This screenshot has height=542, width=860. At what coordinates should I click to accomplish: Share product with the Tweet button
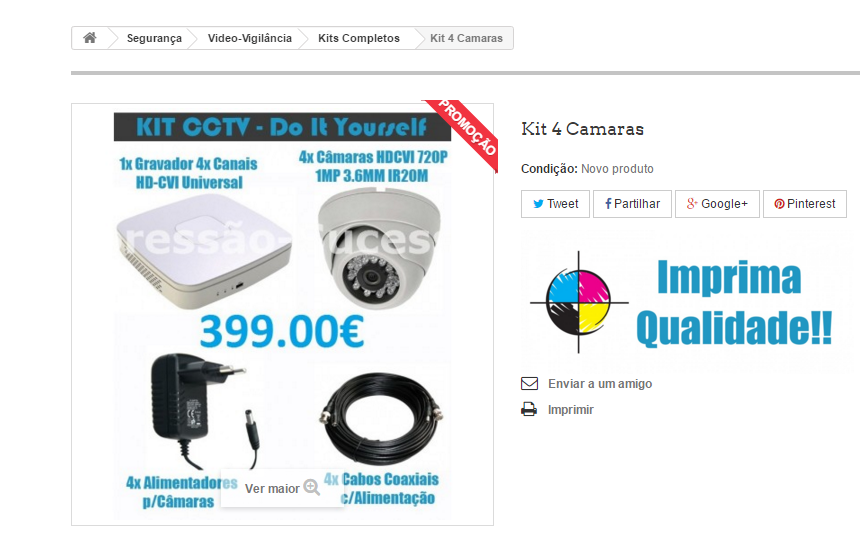pos(555,204)
